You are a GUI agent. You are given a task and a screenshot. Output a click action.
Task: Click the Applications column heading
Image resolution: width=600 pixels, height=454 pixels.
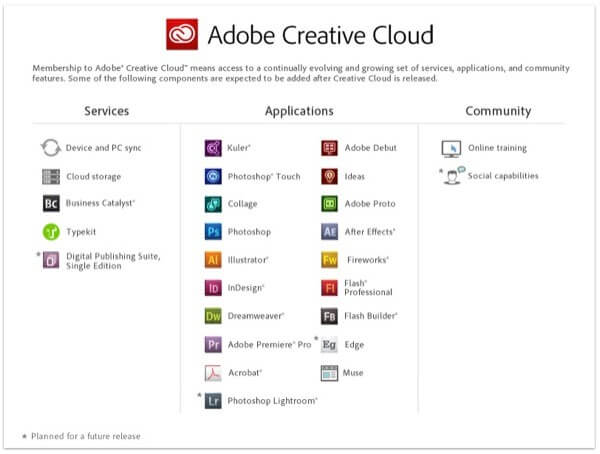pos(299,111)
